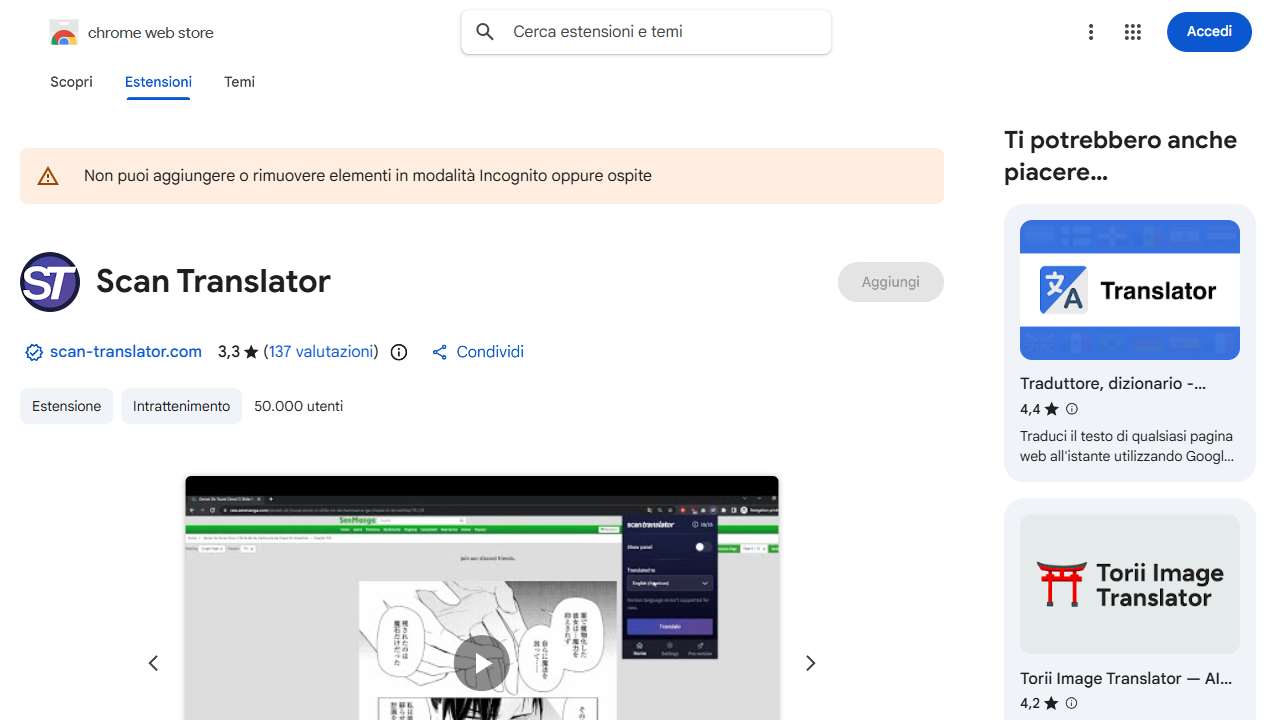Show the previous screenshot
Screen dimensions: 1280x720
(153, 663)
